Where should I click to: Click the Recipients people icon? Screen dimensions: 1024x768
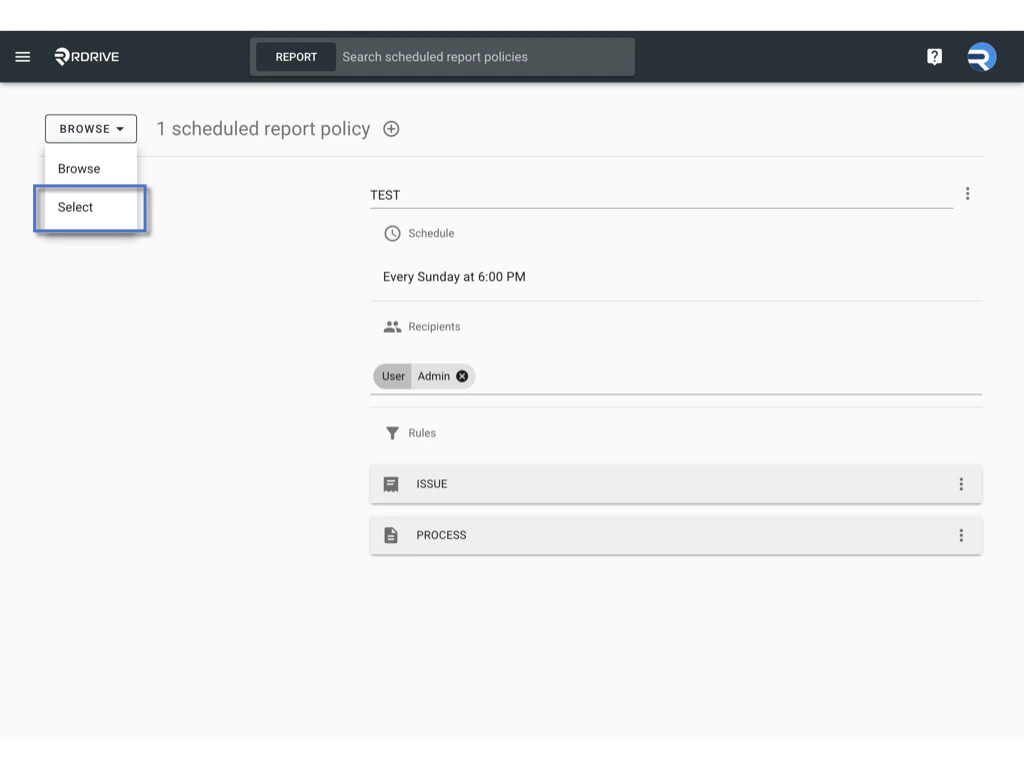391,326
